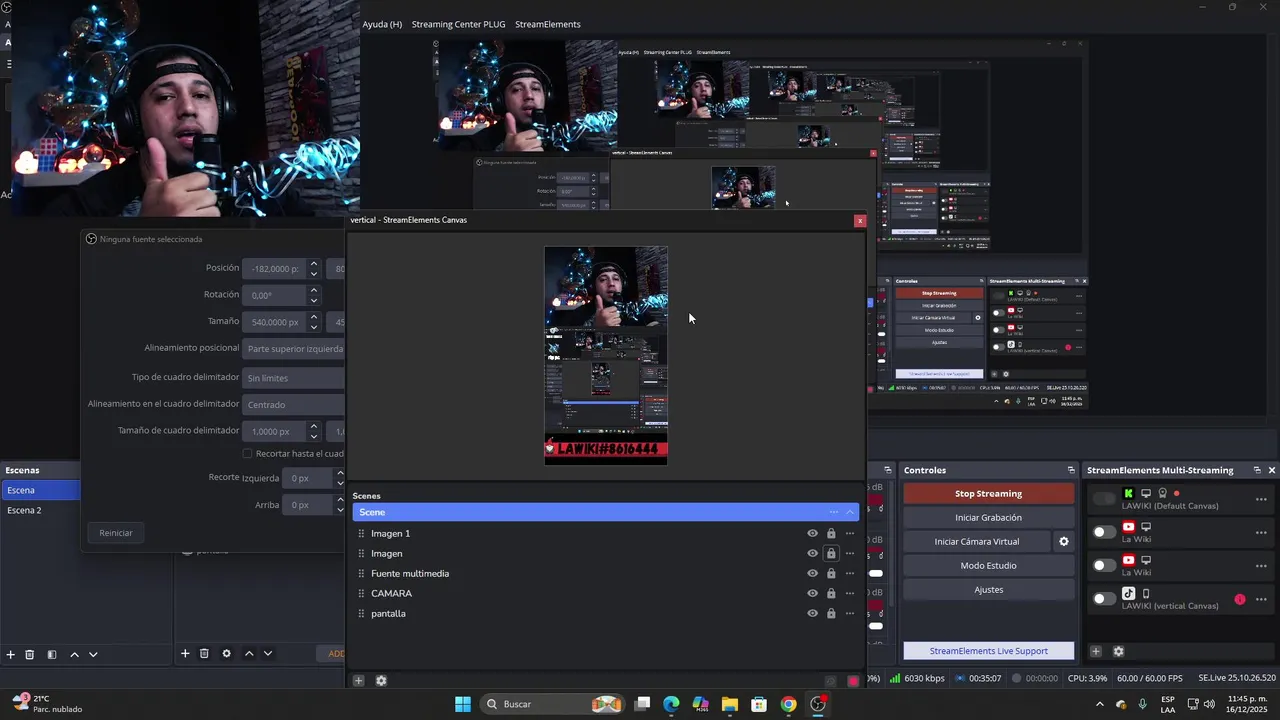This screenshot has width=1280, height=720.
Task: Open options for LAWIKI vertical Canvas output
Action: [1261, 600]
